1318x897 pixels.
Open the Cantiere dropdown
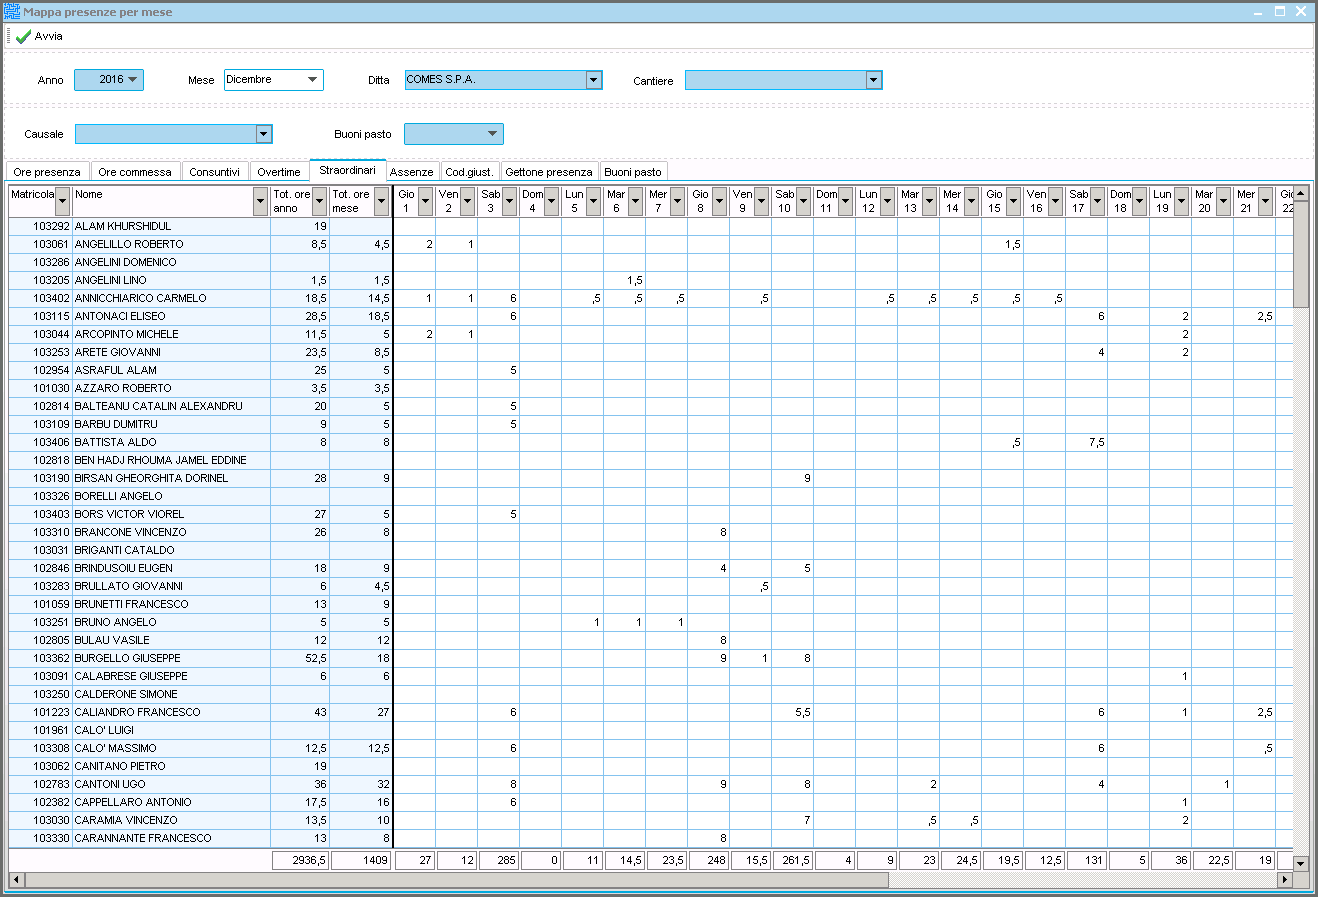click(x=874, y=80)
